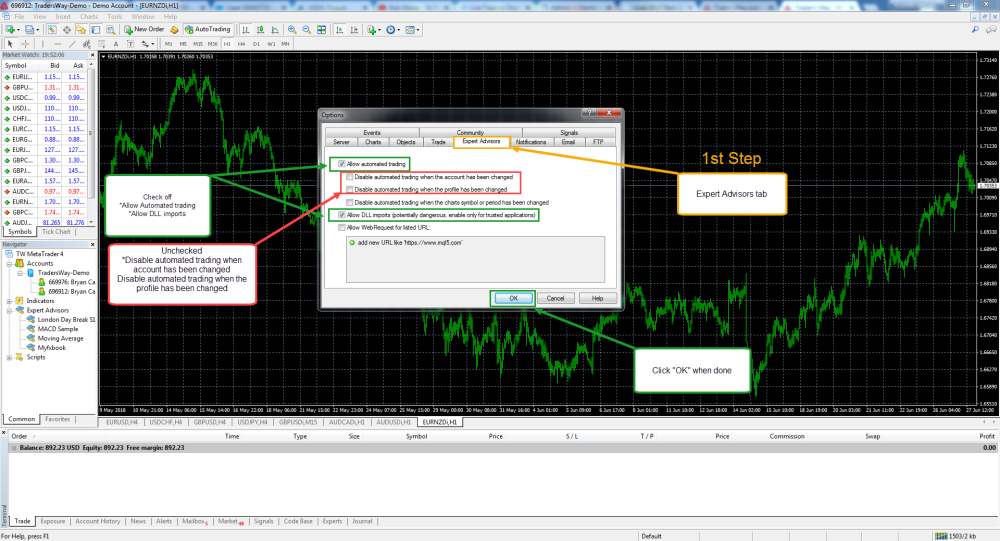Expand the Indicators tree node
This screenshot has width=1000, height=541.
click(10, 300)
